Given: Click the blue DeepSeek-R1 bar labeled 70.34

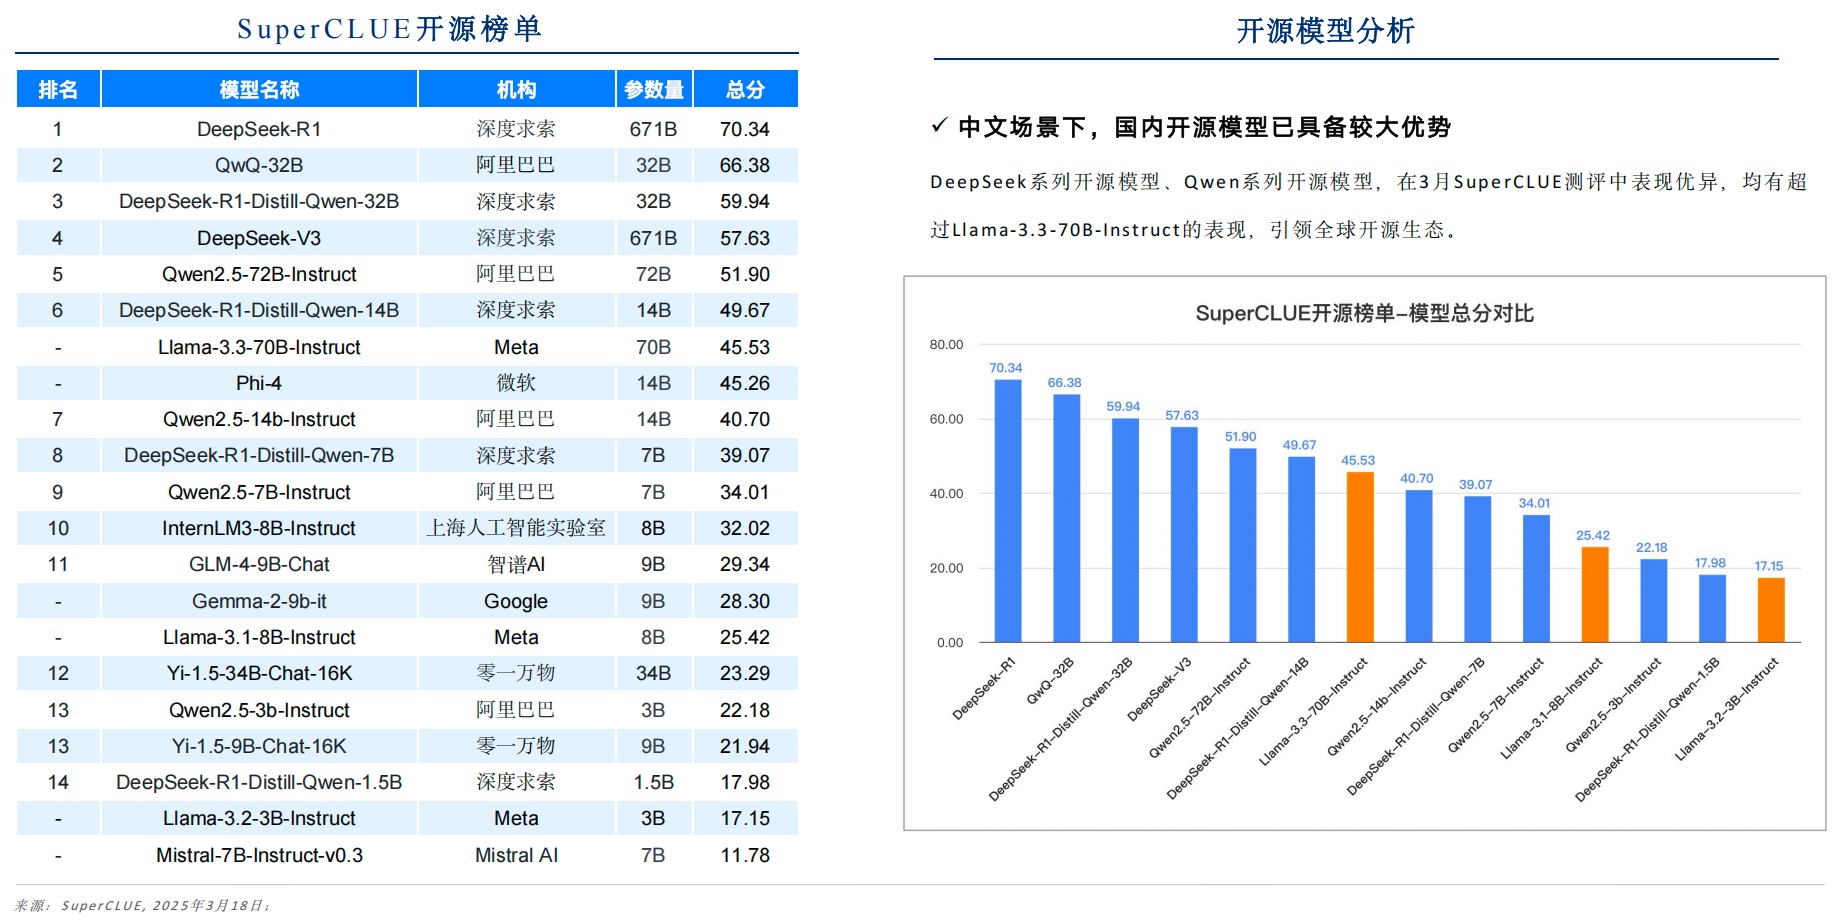Looking at the screenshot, I should (x=1008, y=511).
